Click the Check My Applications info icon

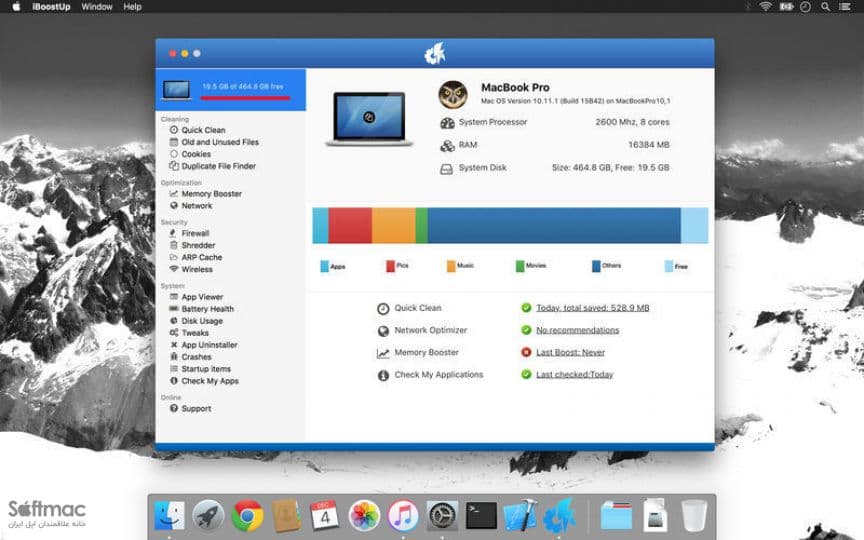(x=383, y=375)
